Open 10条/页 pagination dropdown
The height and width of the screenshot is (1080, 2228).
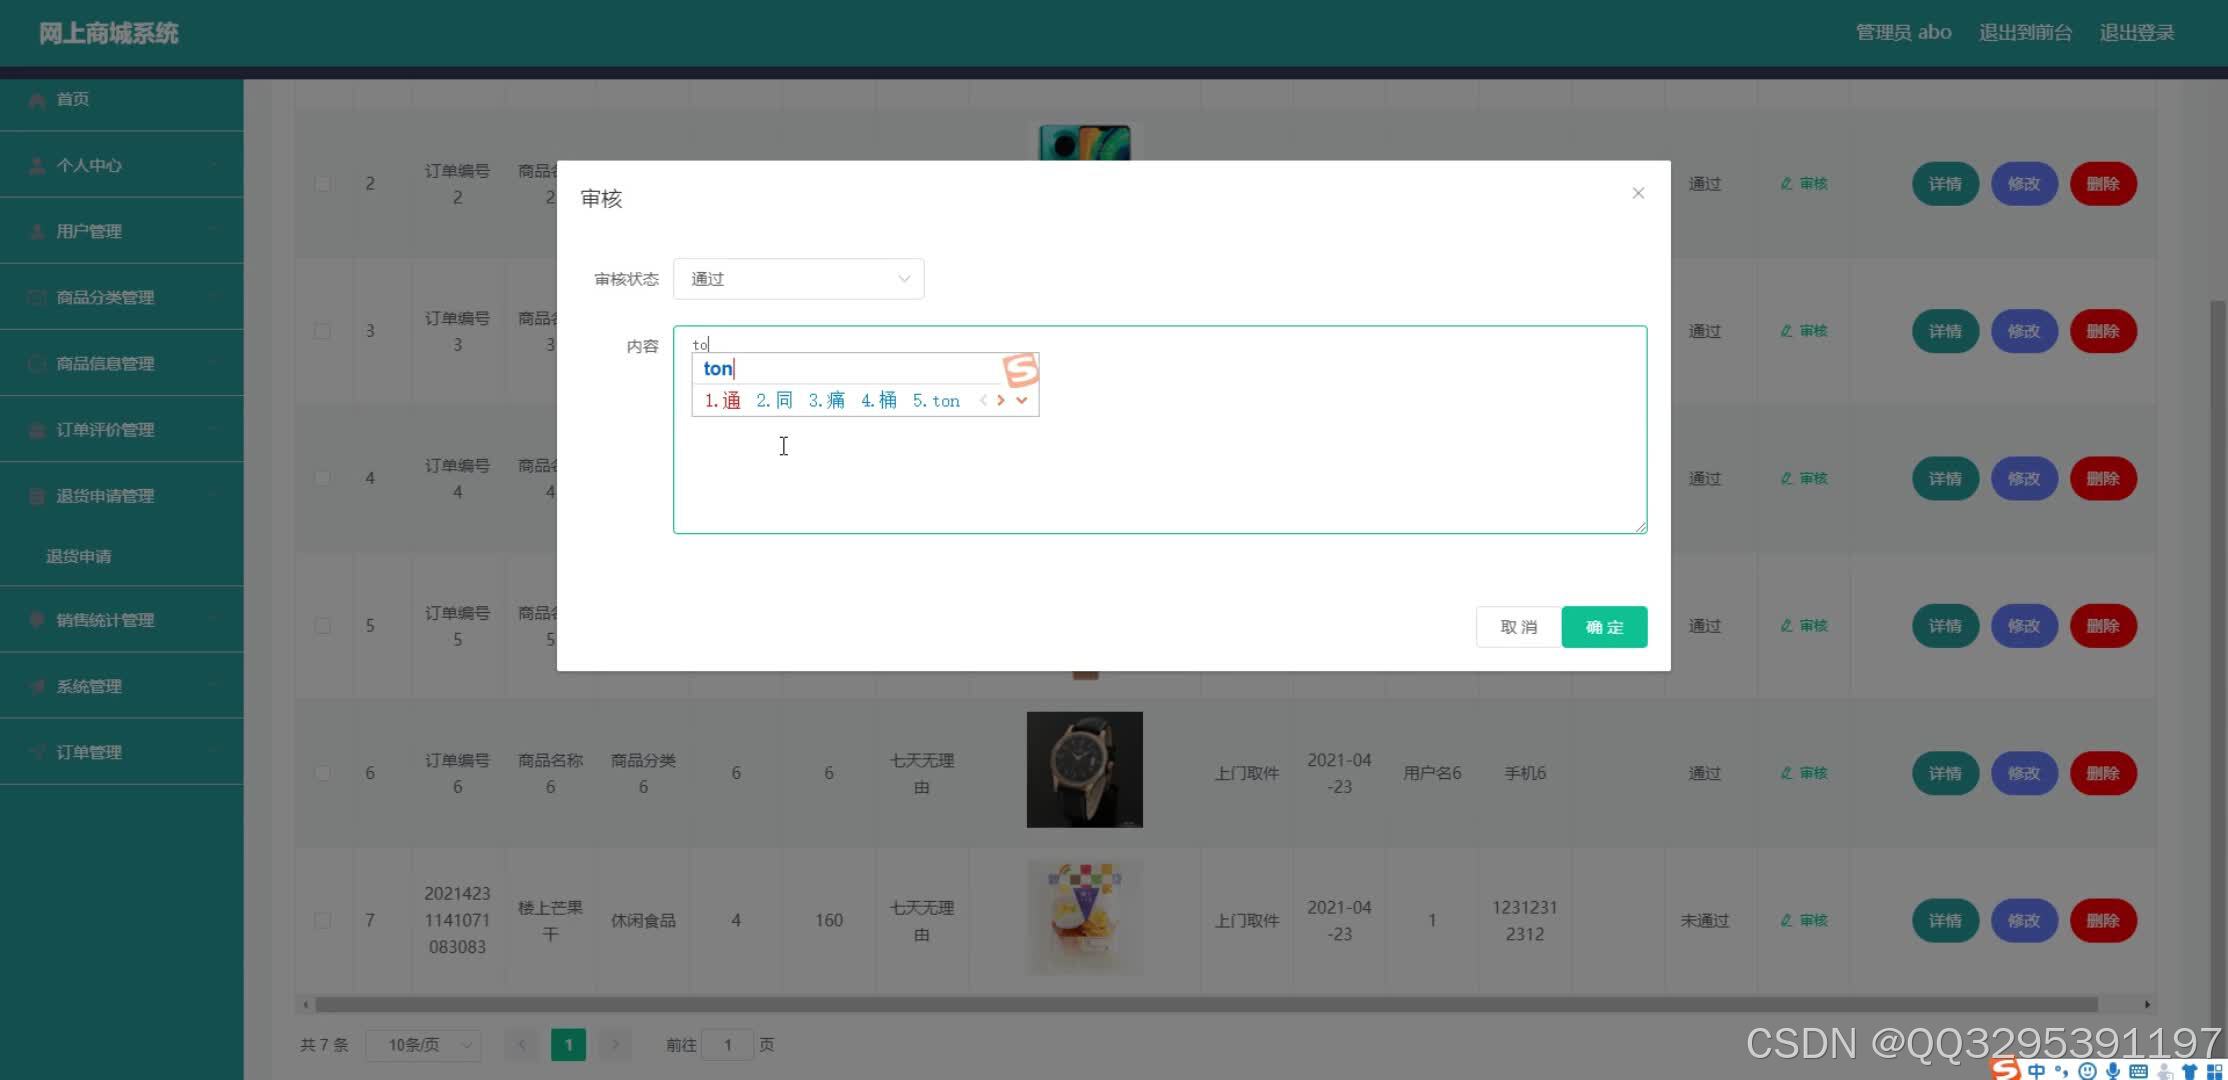click(426, 1044)
